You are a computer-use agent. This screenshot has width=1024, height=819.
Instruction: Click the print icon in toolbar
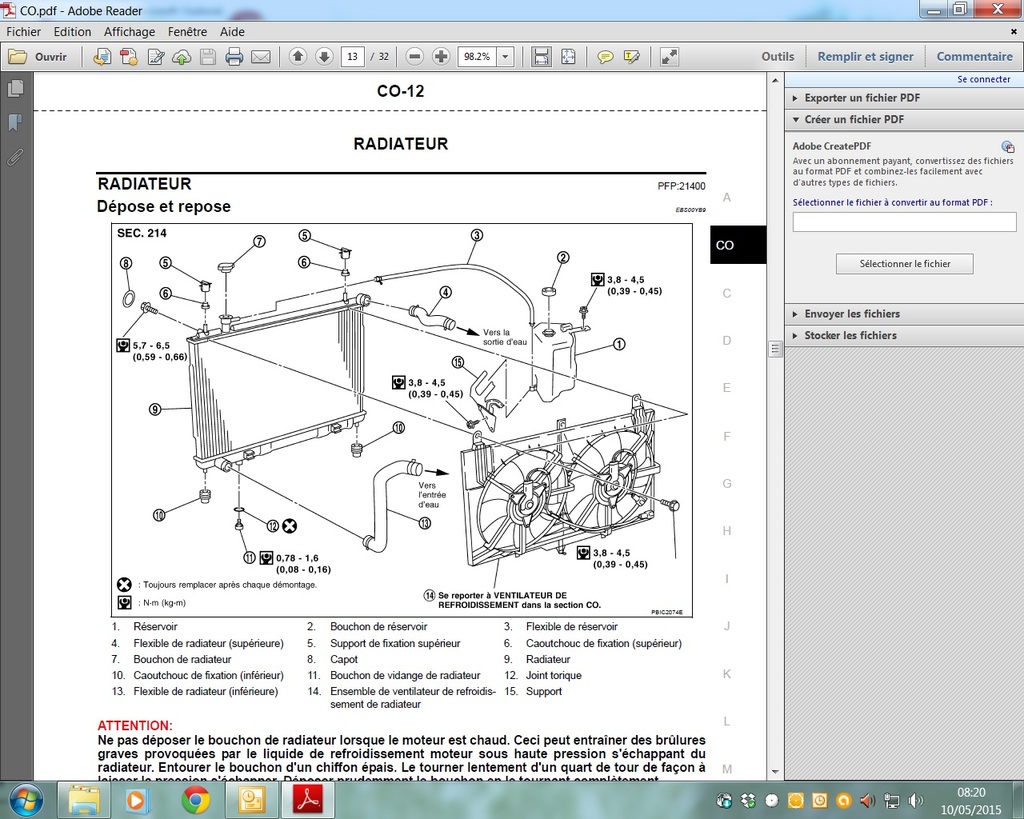pos(234,57)
